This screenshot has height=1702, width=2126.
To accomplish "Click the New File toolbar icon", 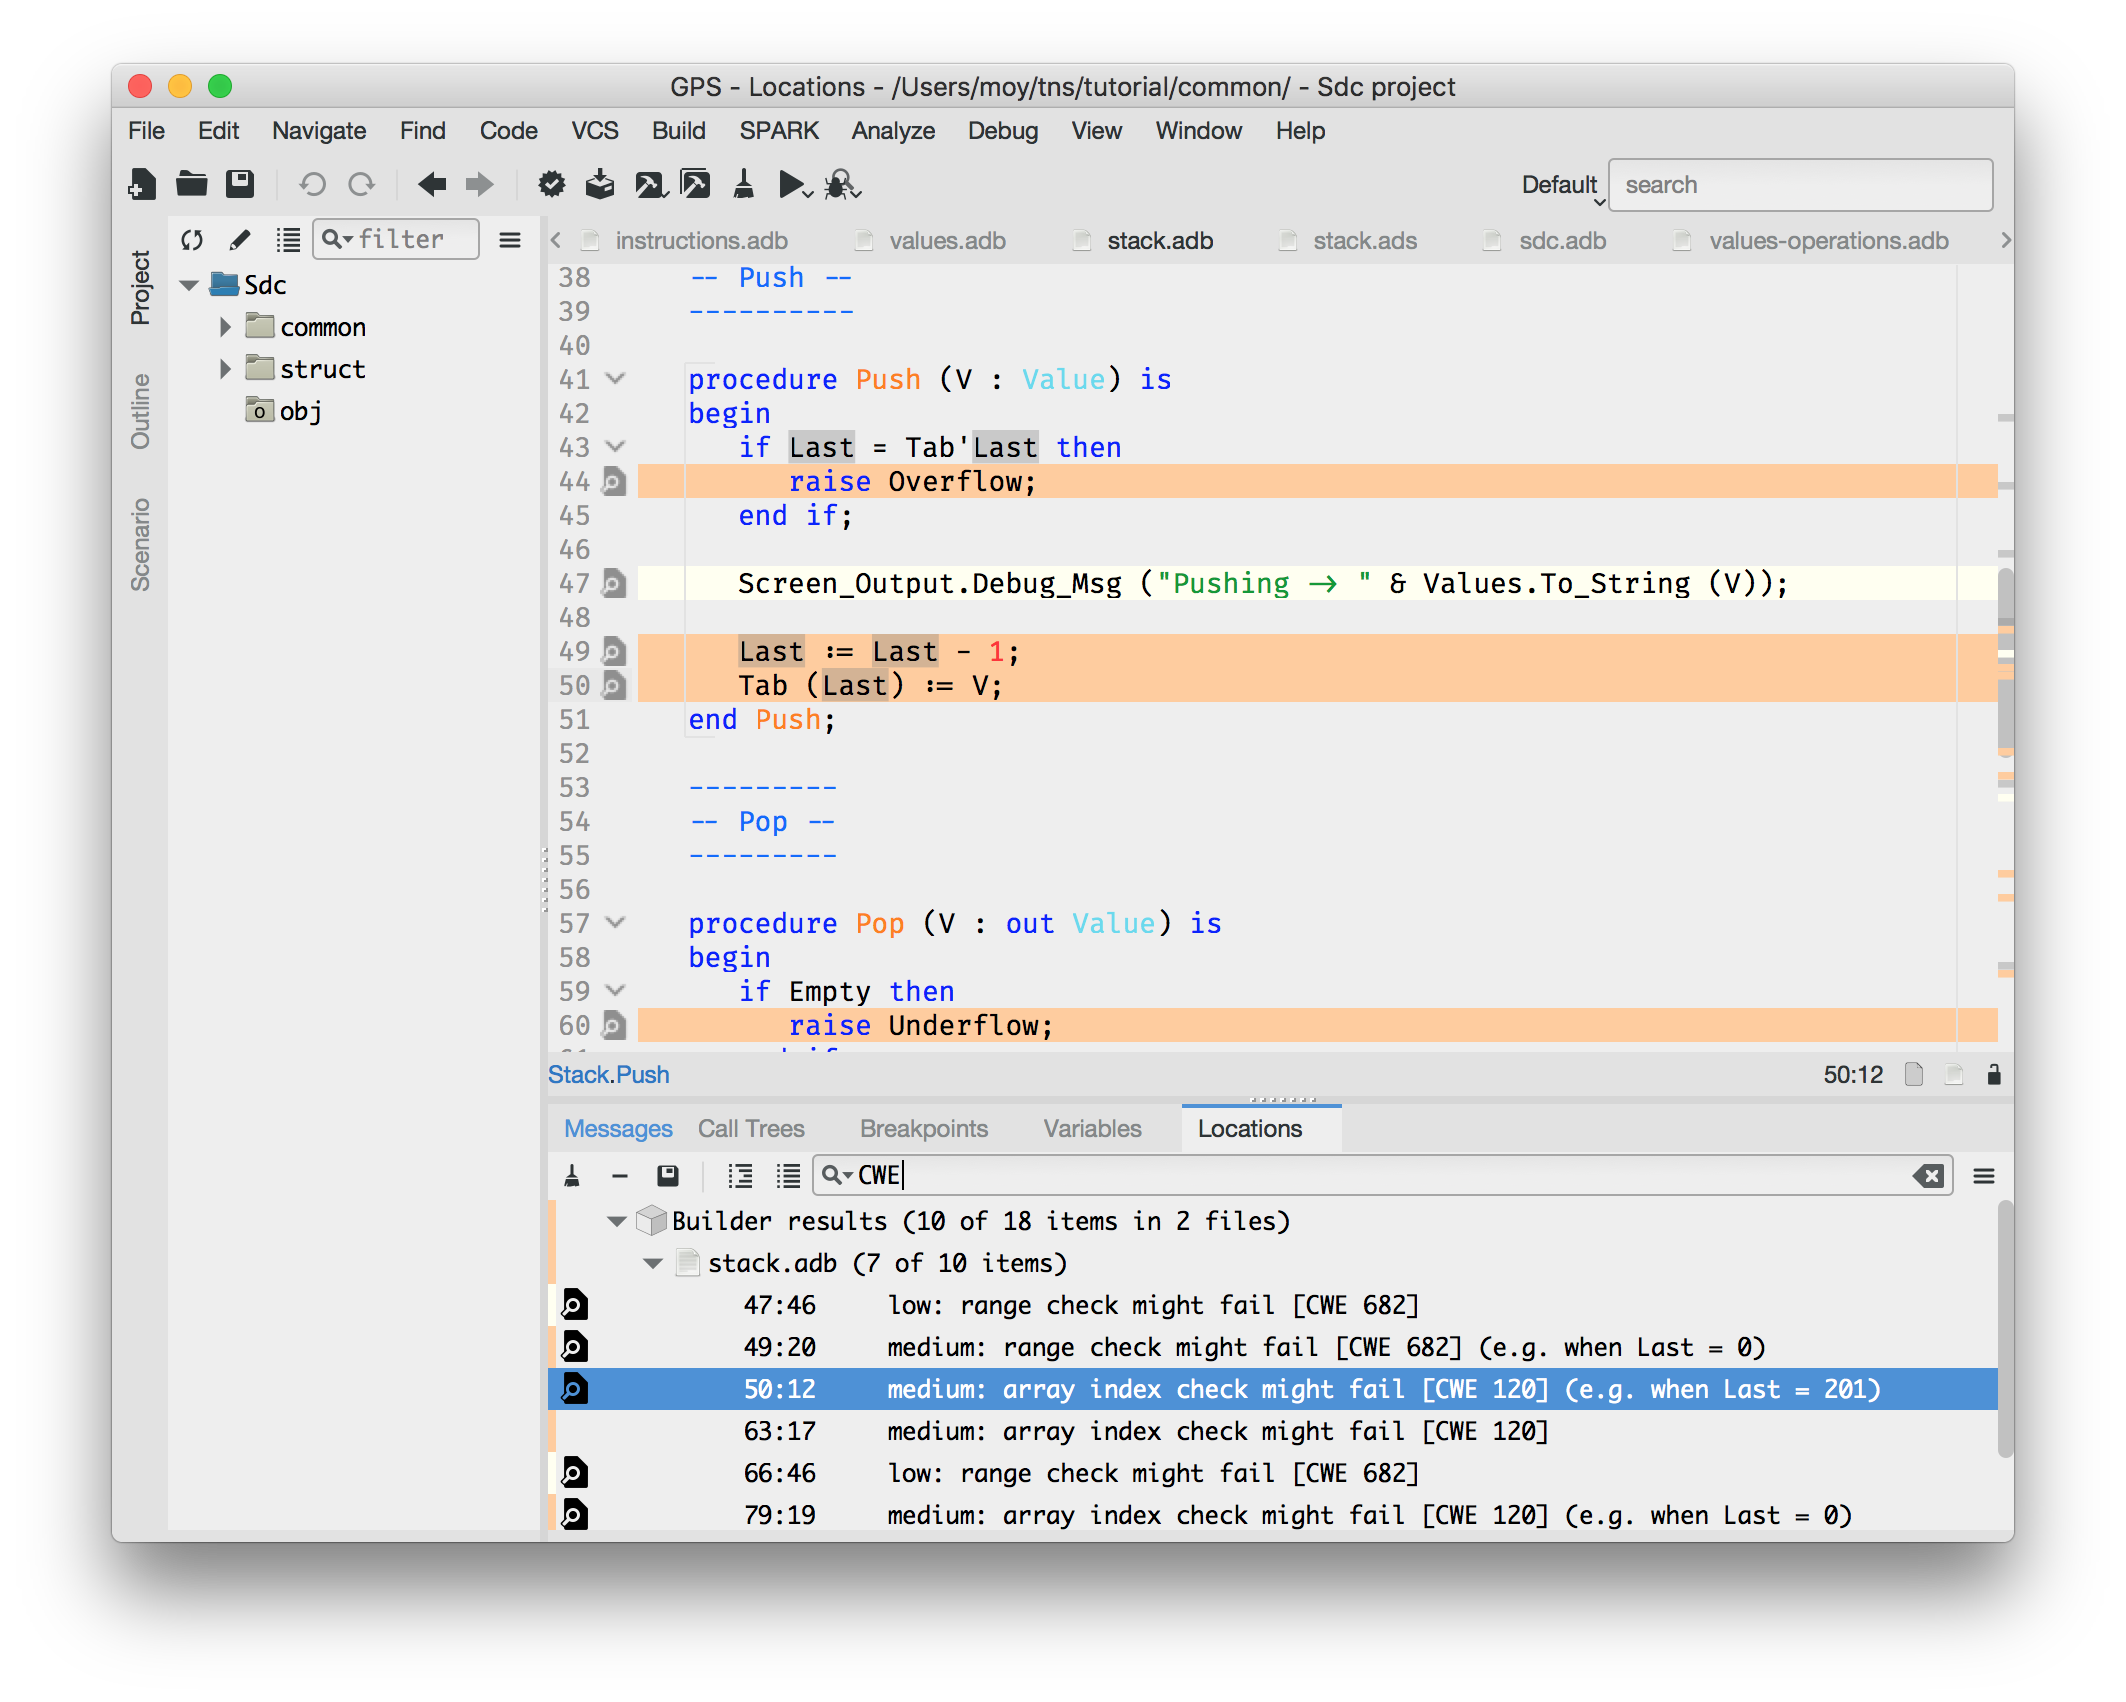I will 142,184.
